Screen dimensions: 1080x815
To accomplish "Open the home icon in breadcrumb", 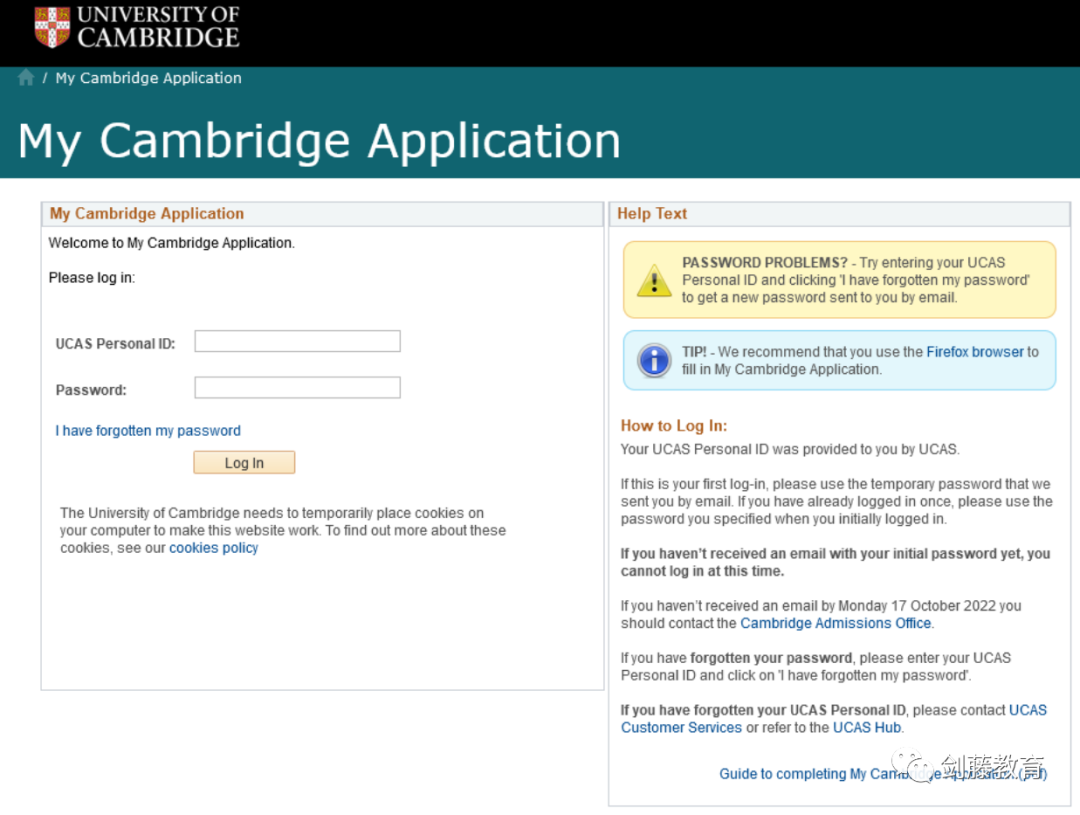I will pos(26,77).
